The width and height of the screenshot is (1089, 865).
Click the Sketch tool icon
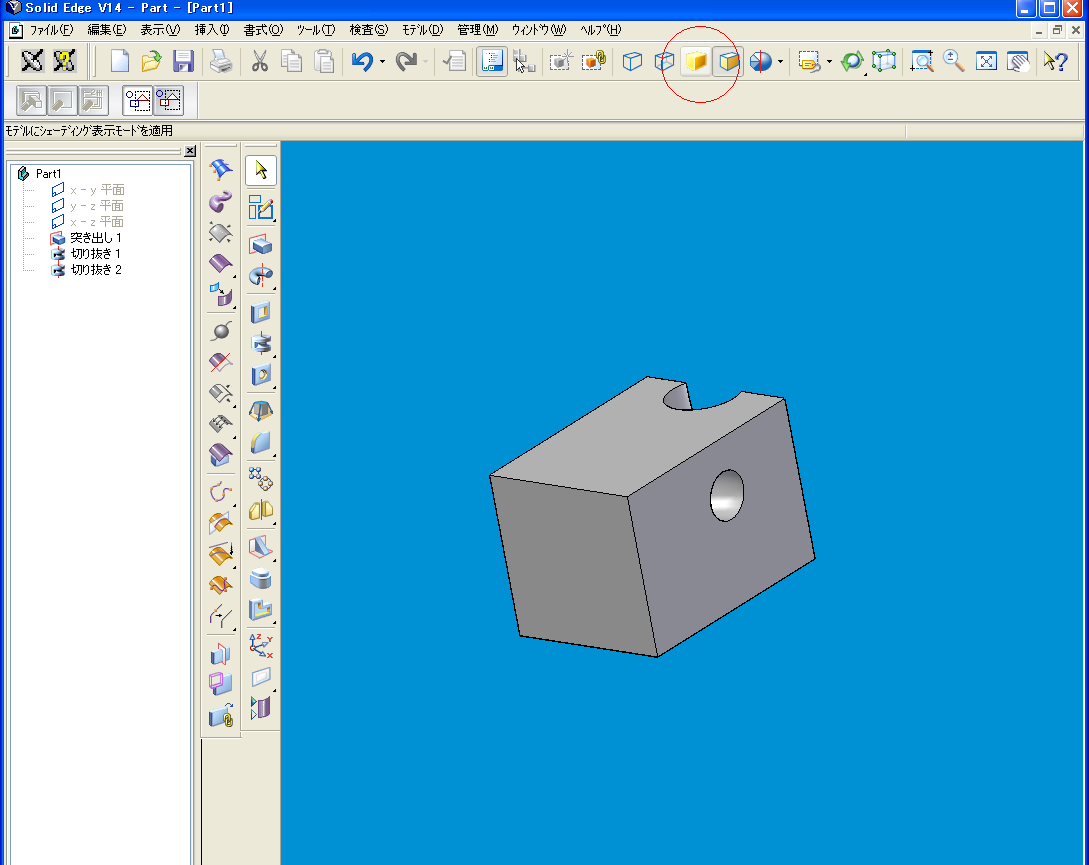tap(261, 208)
